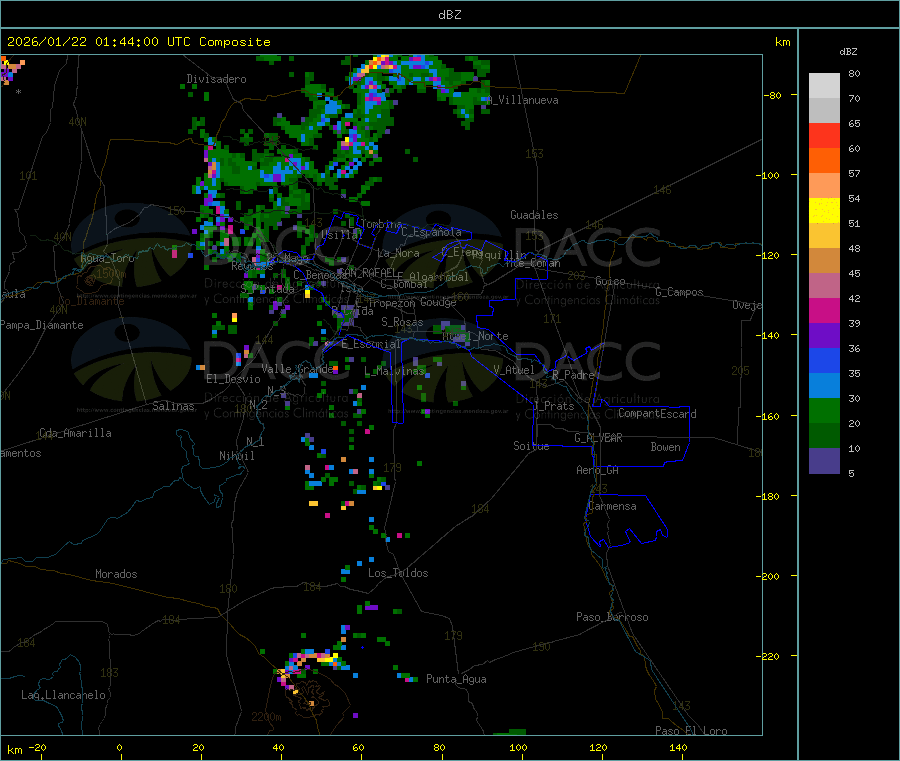900x761 pixels.
Task: Click the Salinas location label
Action: [173, 406]
